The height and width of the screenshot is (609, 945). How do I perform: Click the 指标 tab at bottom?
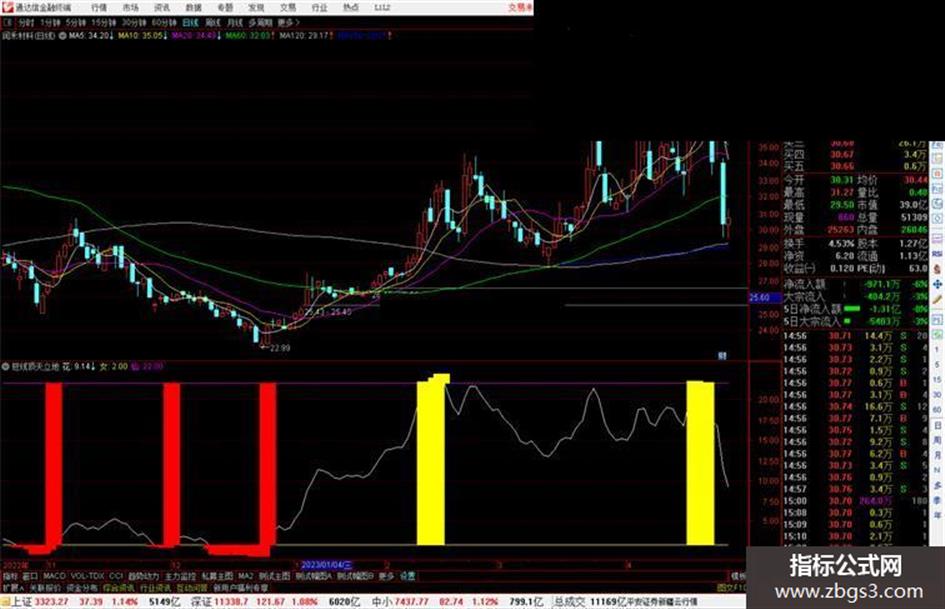point(10,576)
